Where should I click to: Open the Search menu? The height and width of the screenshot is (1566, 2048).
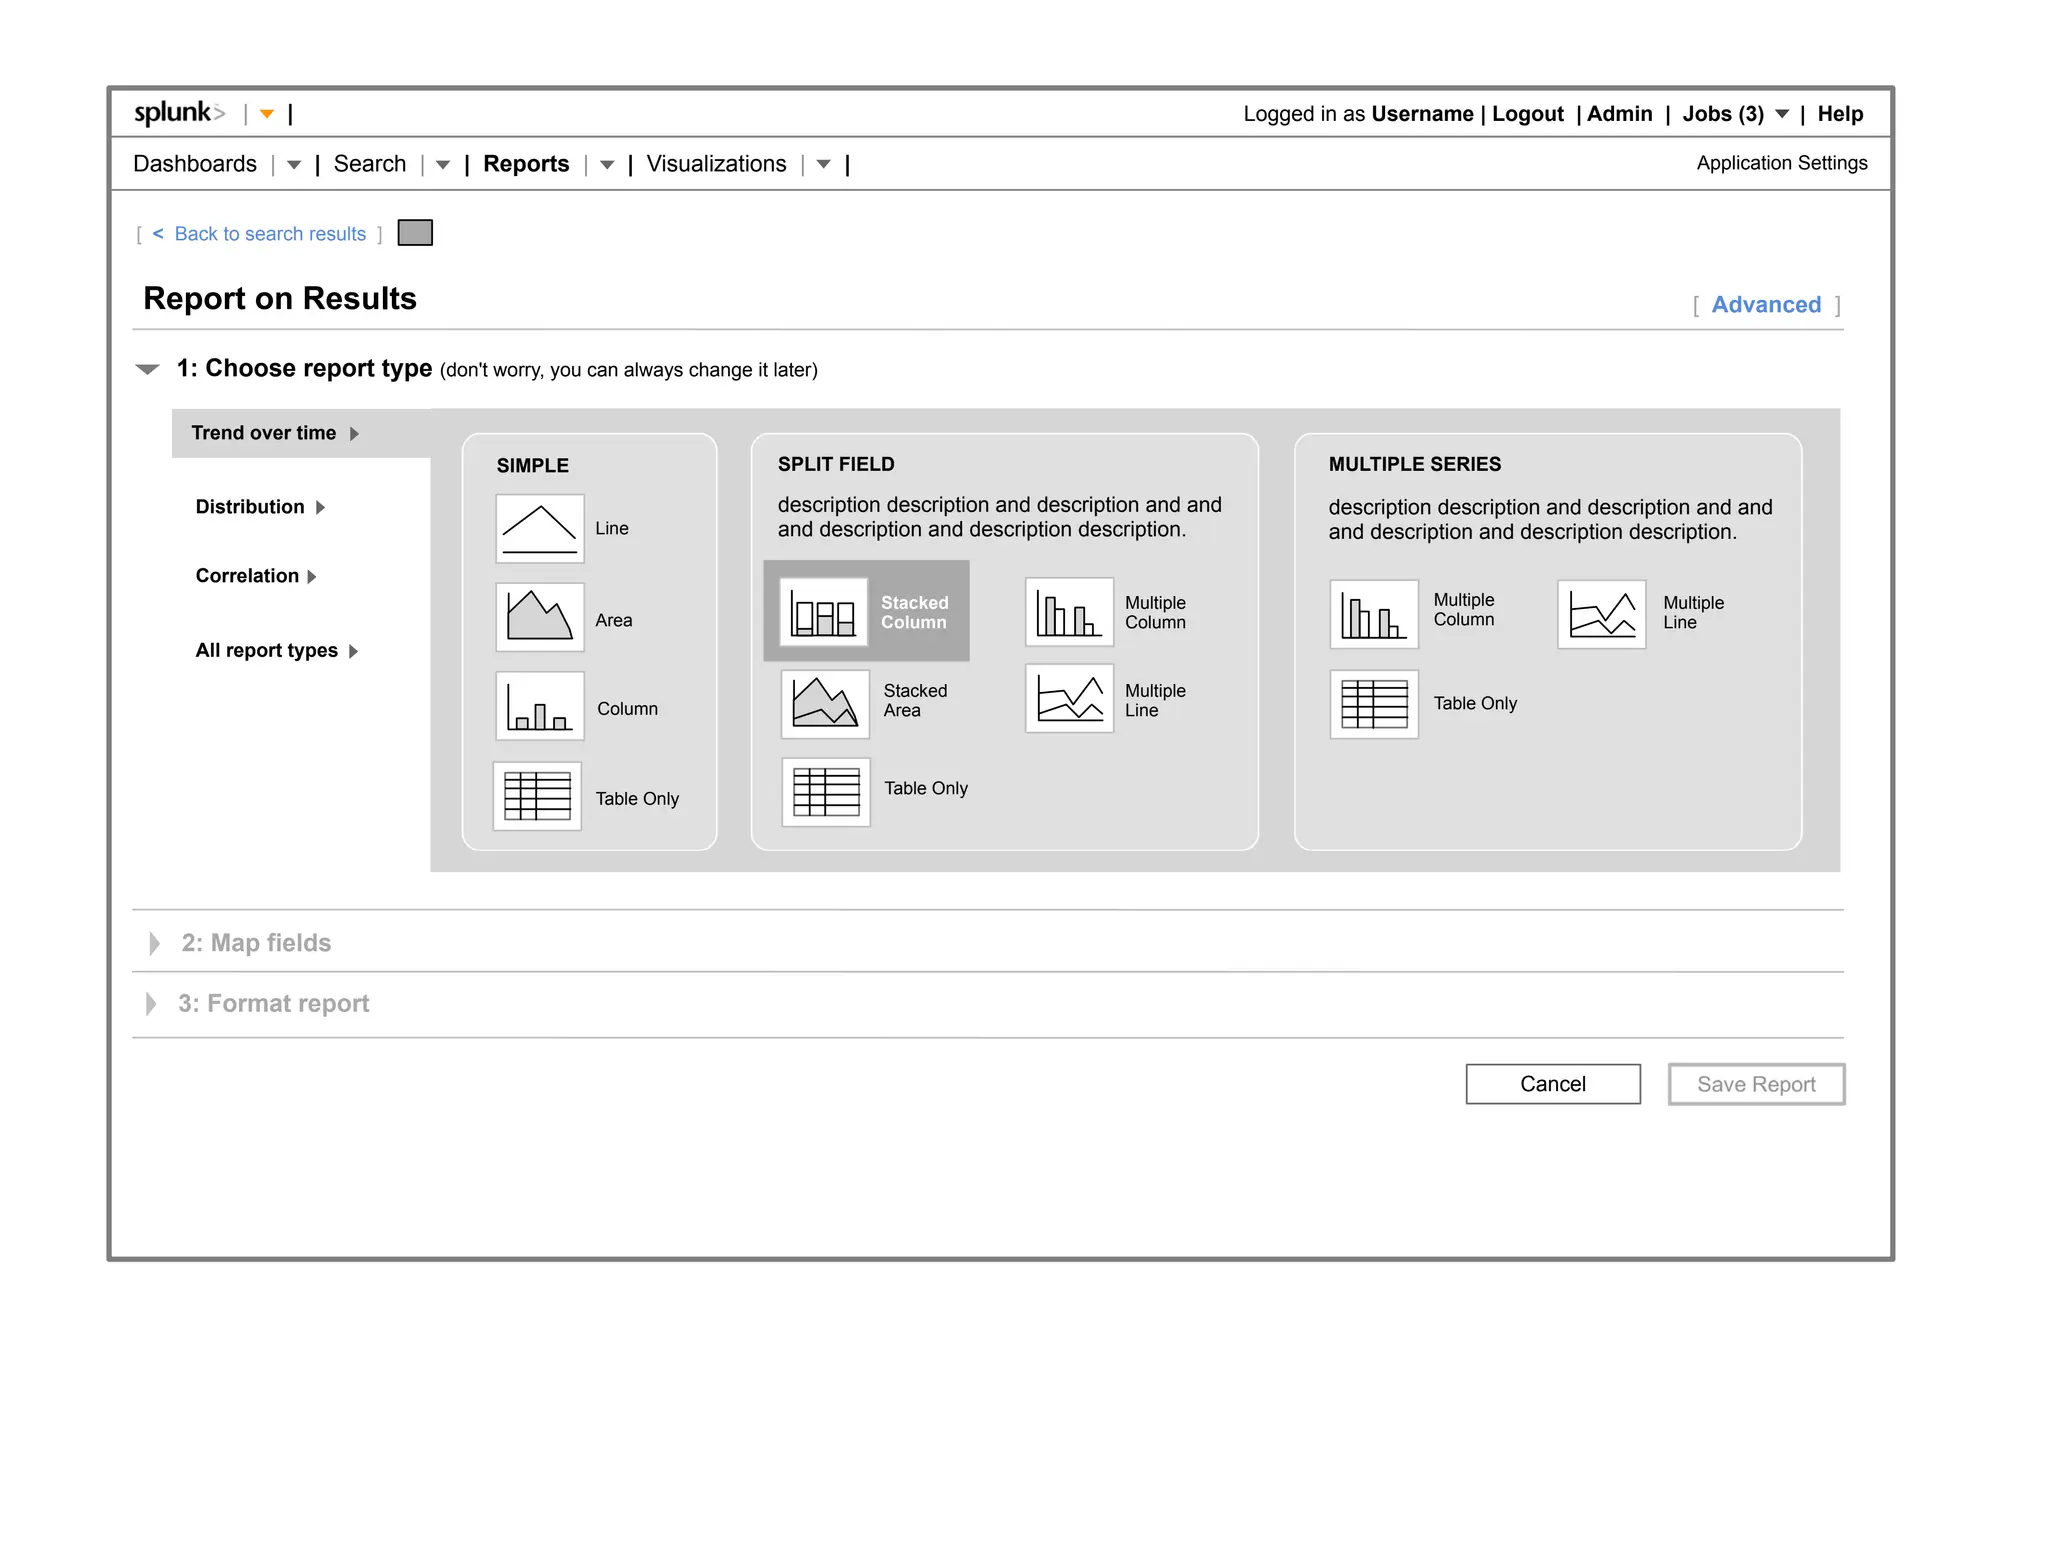pos(370,164)
